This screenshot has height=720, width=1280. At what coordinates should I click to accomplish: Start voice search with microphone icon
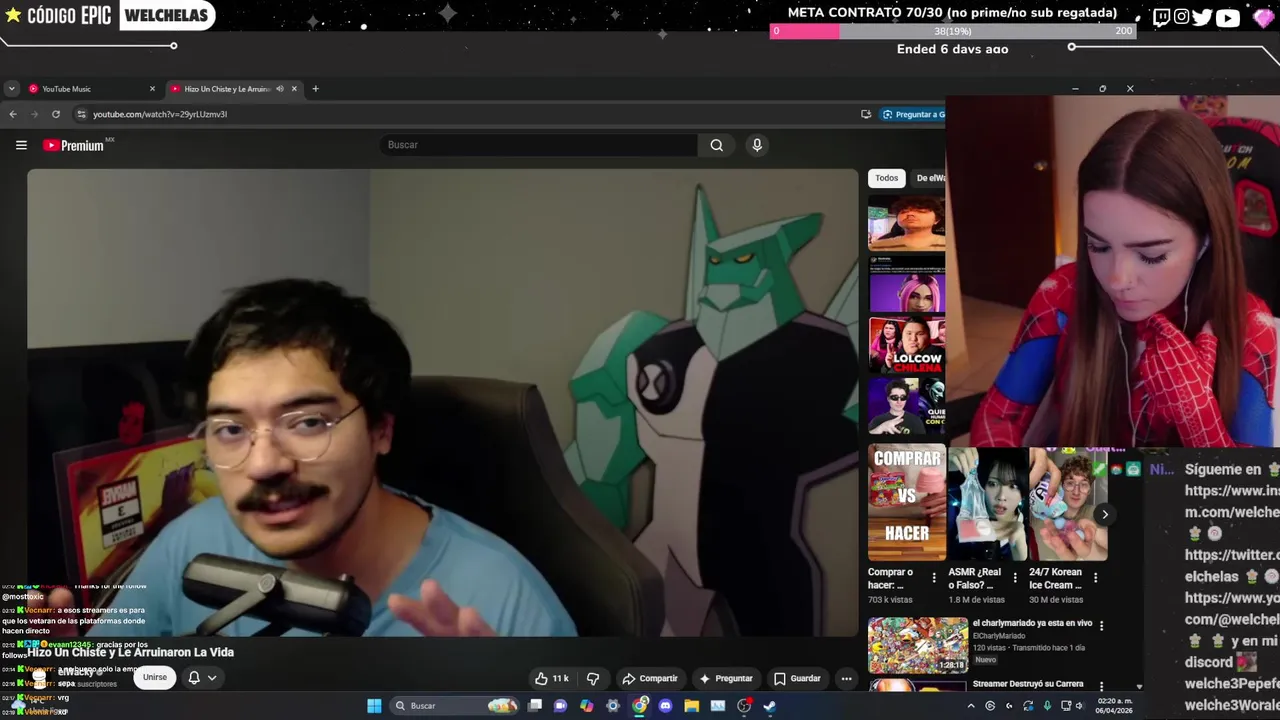pos(757,145)
